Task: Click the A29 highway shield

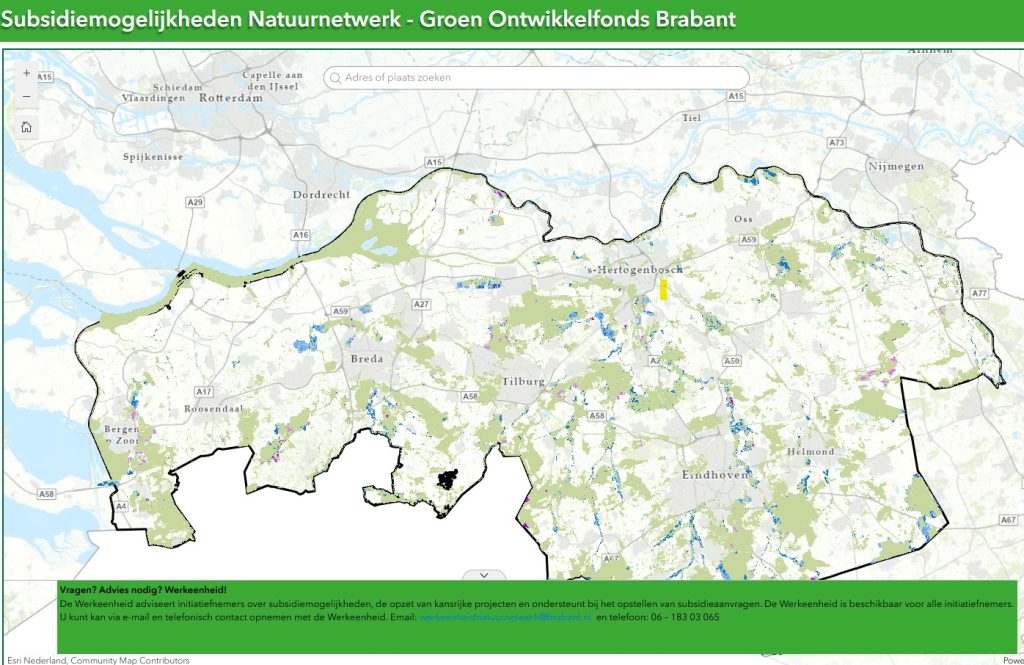Action: point(195,203)
